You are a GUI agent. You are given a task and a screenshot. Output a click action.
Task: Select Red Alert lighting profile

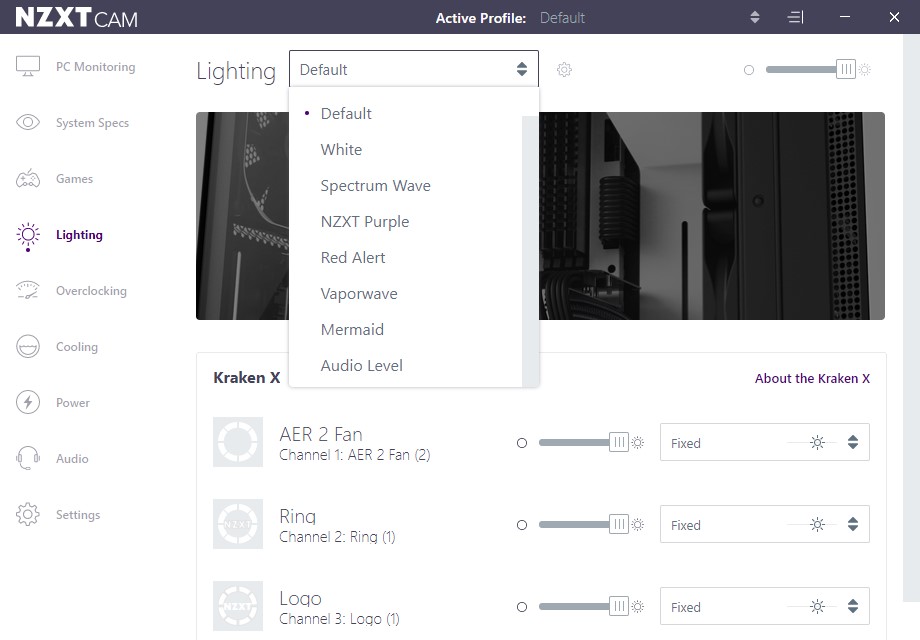[x=405, y=258]
